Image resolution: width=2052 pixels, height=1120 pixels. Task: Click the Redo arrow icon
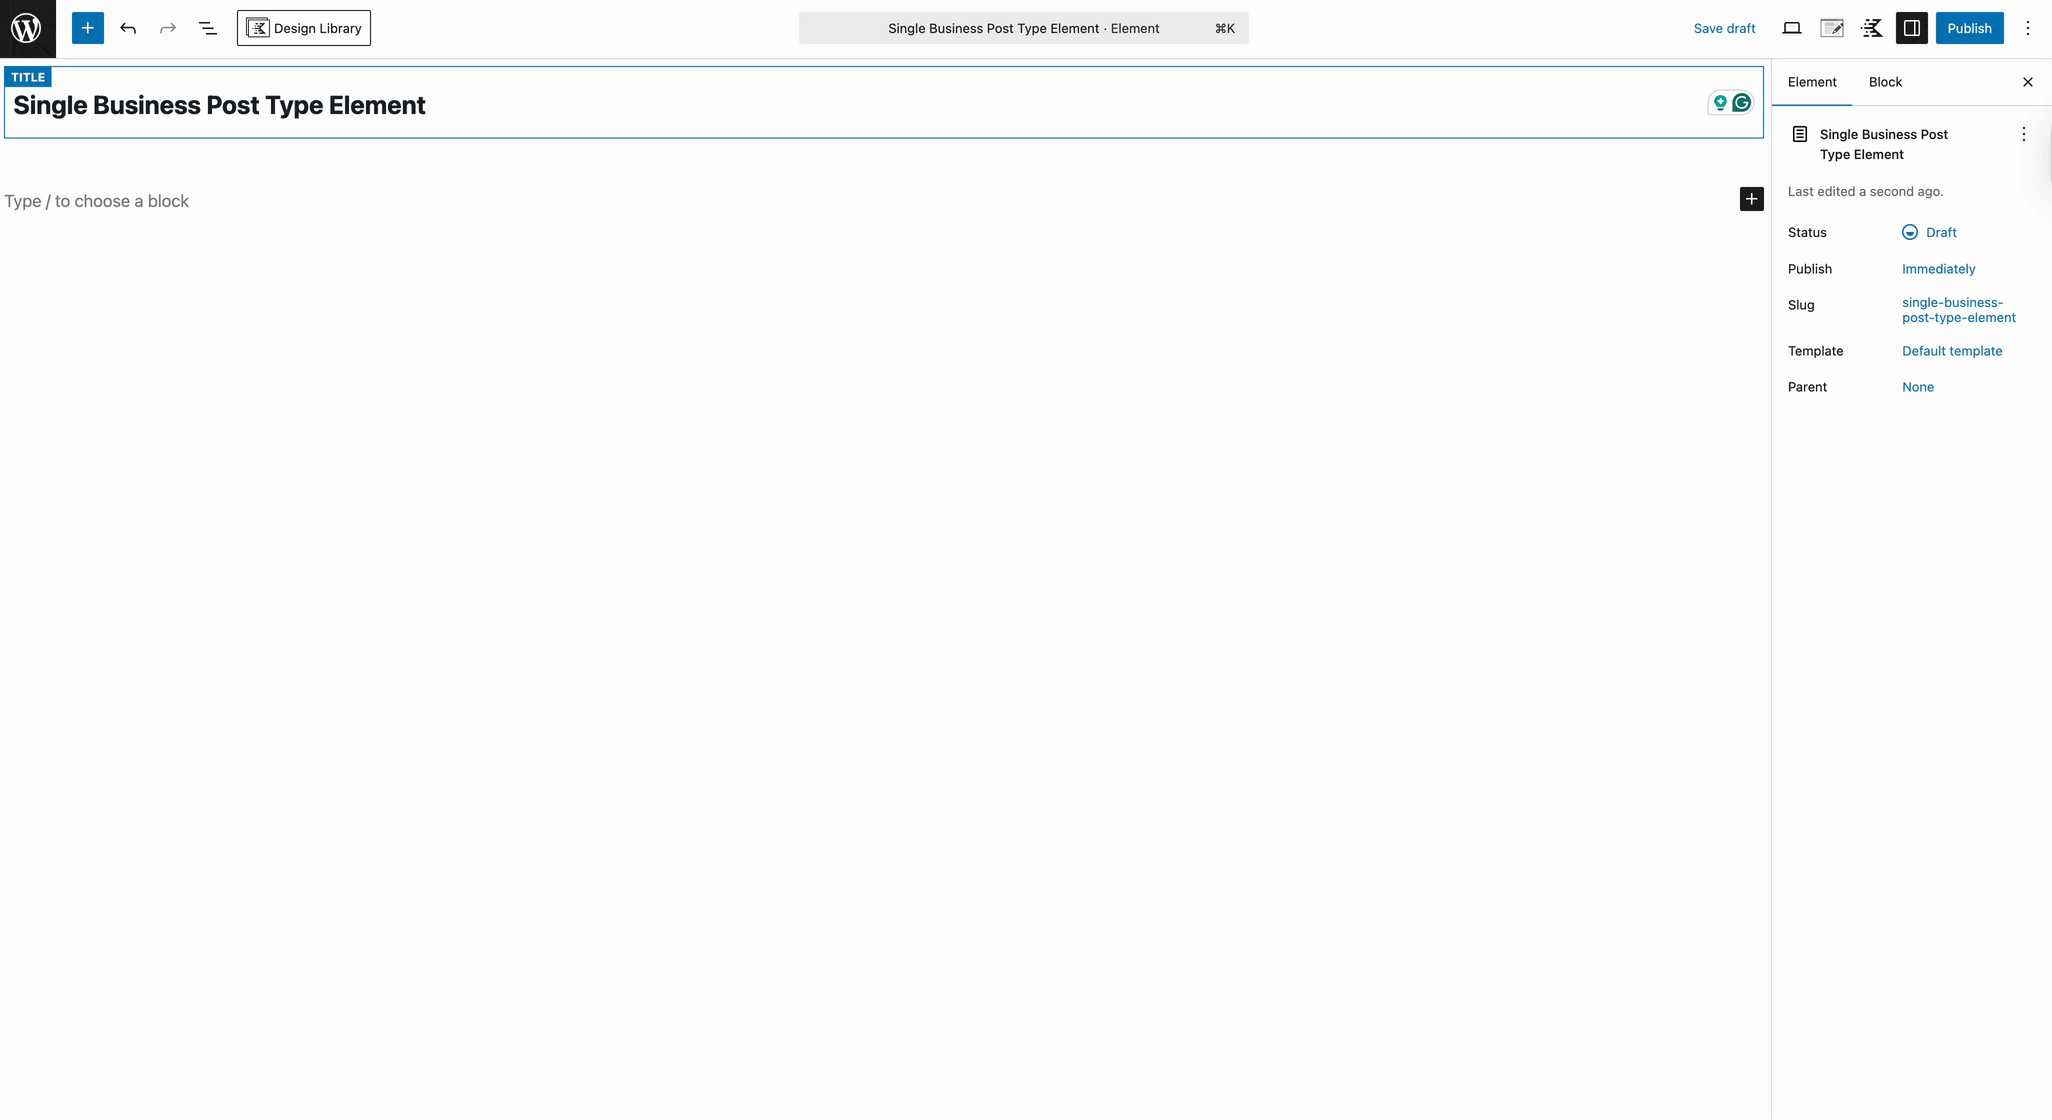[167, 28]
